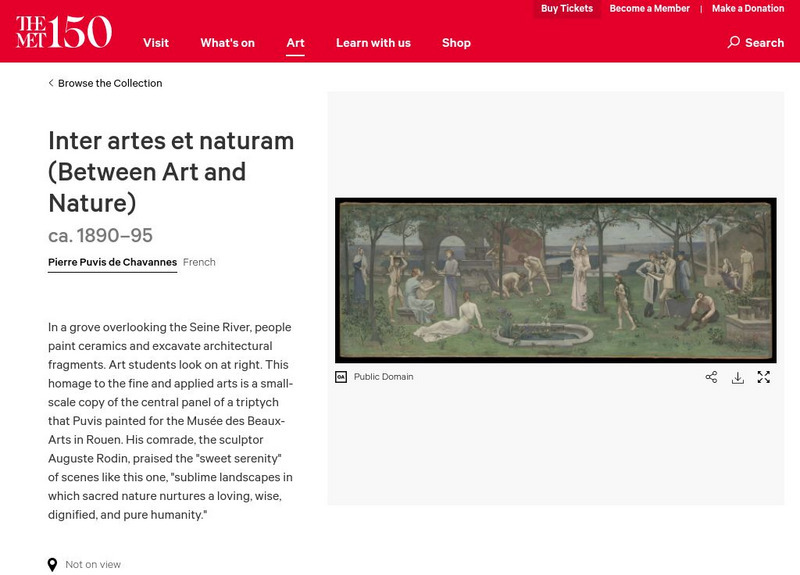Image resolution: width=800 pixels, height=575 pixels.
Task: Click the French nationality text
Action: [199, 262]
